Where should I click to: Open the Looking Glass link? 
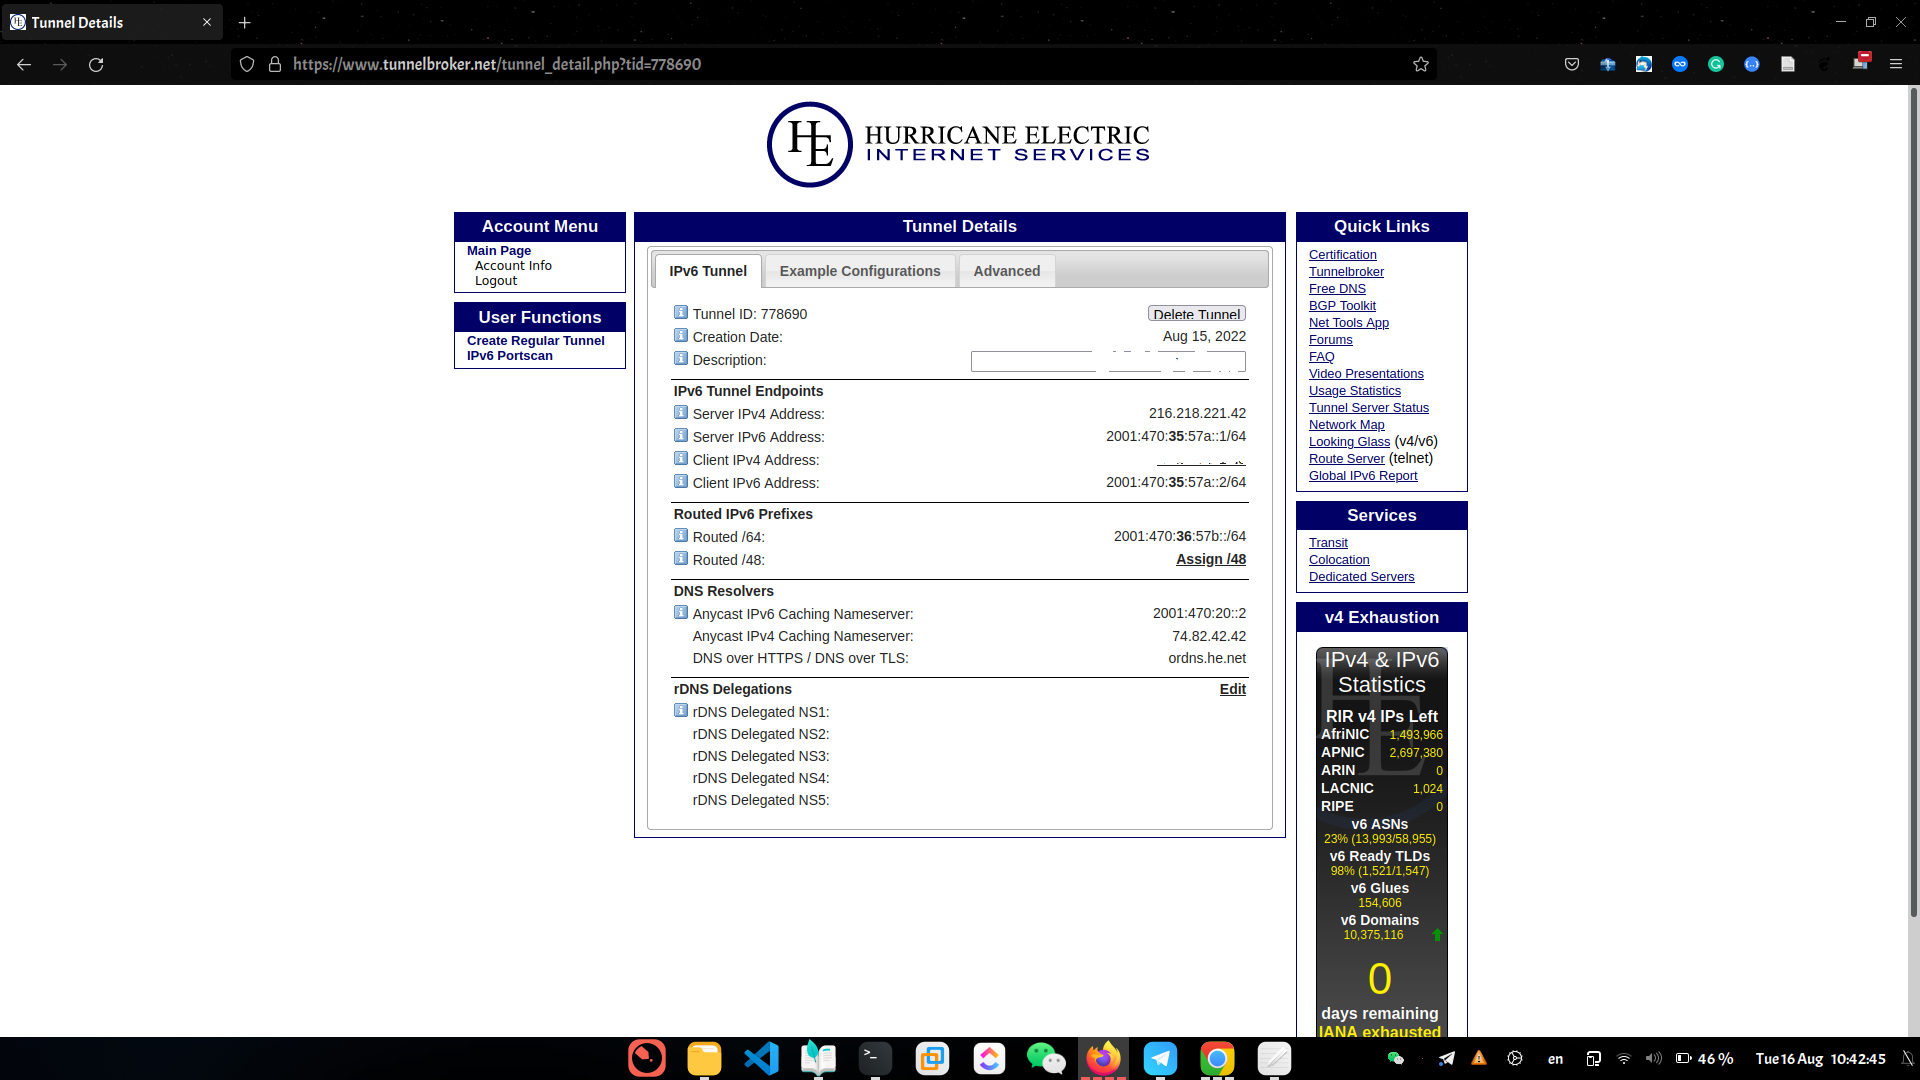coord(1349,442)
